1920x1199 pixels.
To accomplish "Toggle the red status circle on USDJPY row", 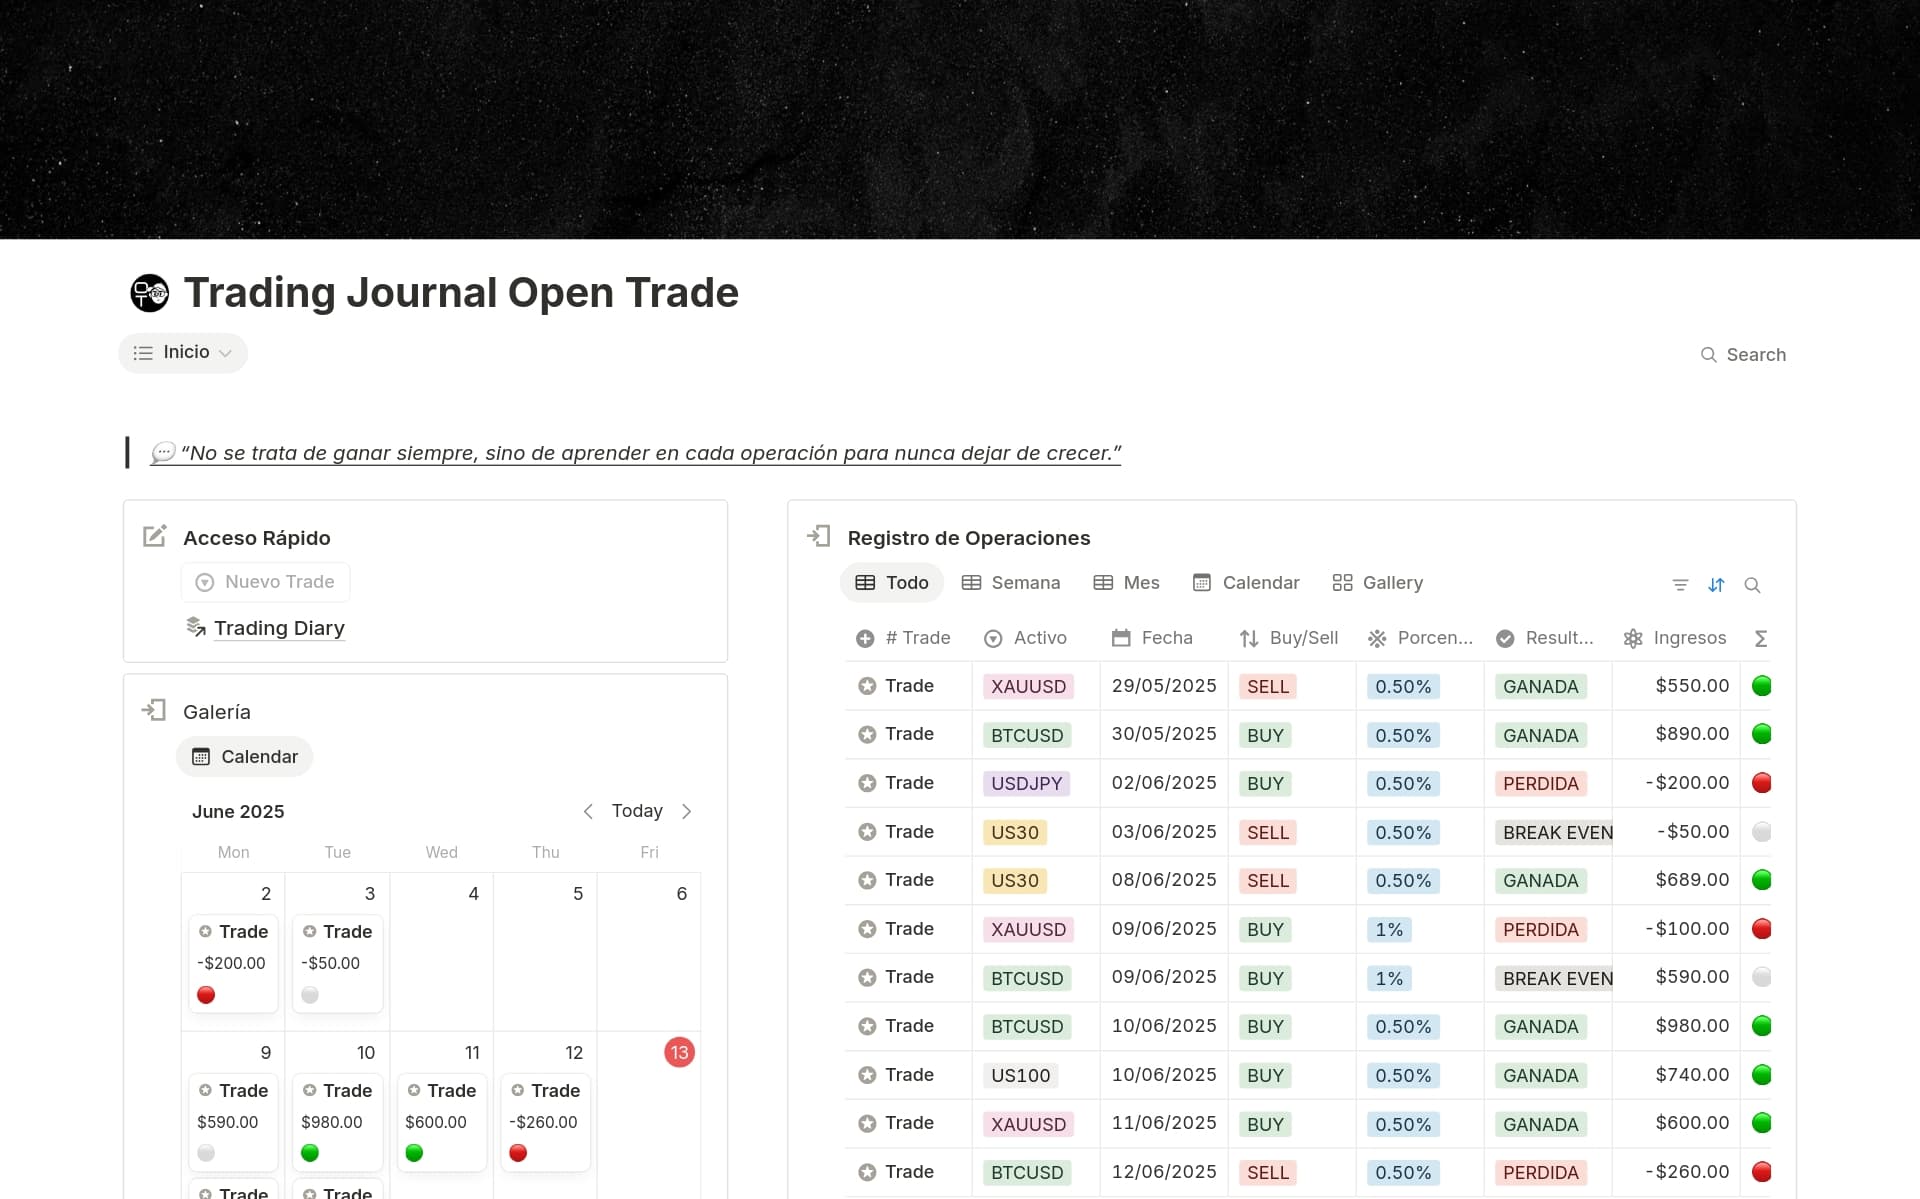I will pyautogui.click(x=1762, y=783).
